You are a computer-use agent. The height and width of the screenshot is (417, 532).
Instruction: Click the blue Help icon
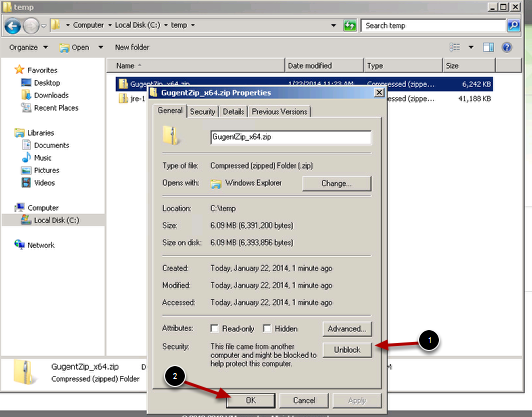[507, 47]
